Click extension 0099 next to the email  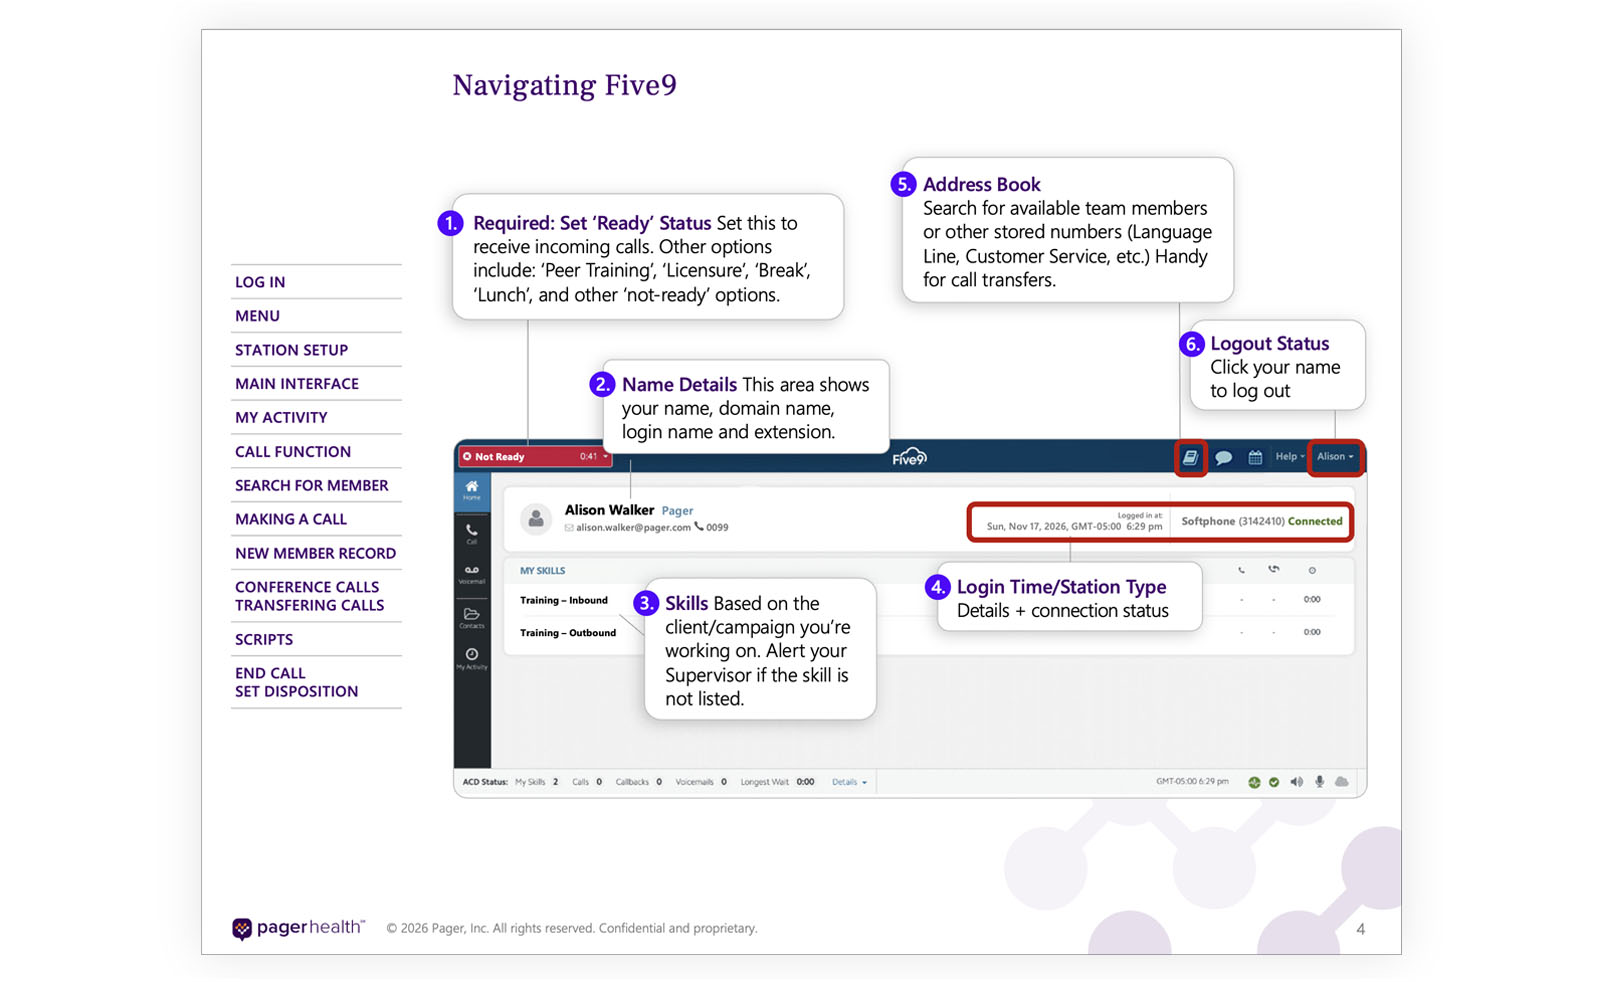point(717,528)
